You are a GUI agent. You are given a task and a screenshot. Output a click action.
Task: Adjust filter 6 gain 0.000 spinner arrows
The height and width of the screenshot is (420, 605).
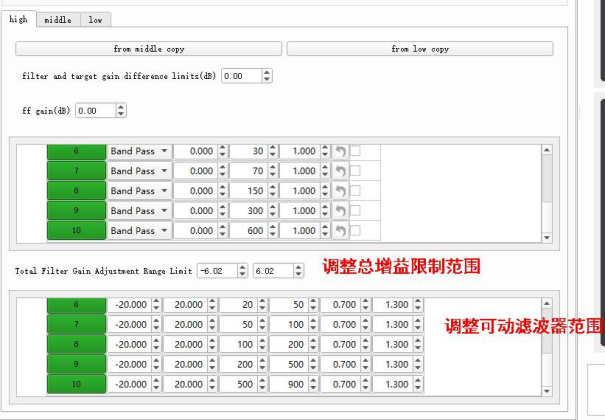tap(223, 151)
